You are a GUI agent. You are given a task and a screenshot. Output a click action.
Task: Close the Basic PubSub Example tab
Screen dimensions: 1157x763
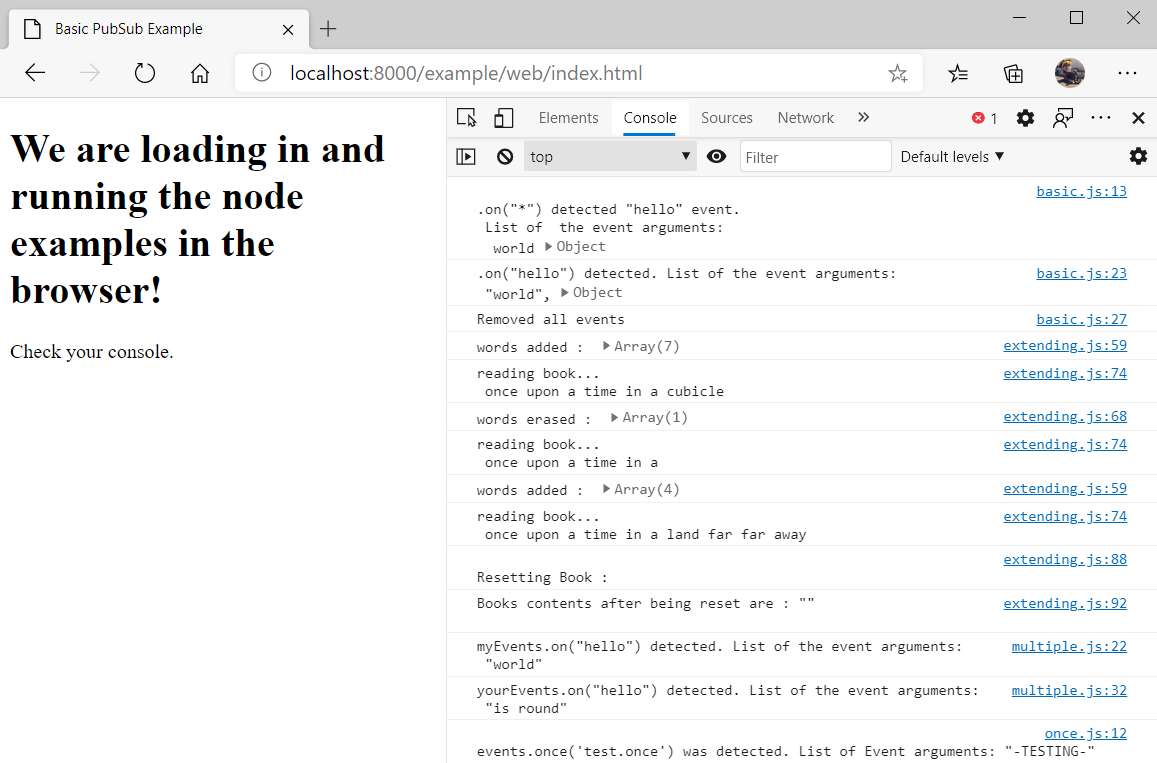click(x=288, y=30)
